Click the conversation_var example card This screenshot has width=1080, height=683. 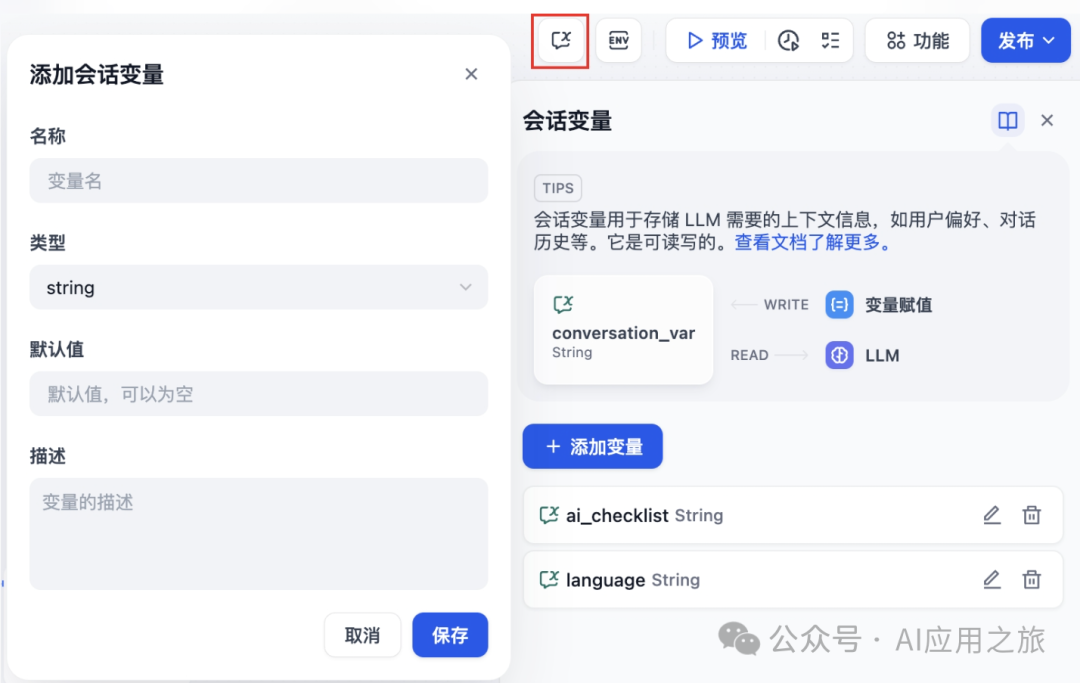(x=623, y=330)
